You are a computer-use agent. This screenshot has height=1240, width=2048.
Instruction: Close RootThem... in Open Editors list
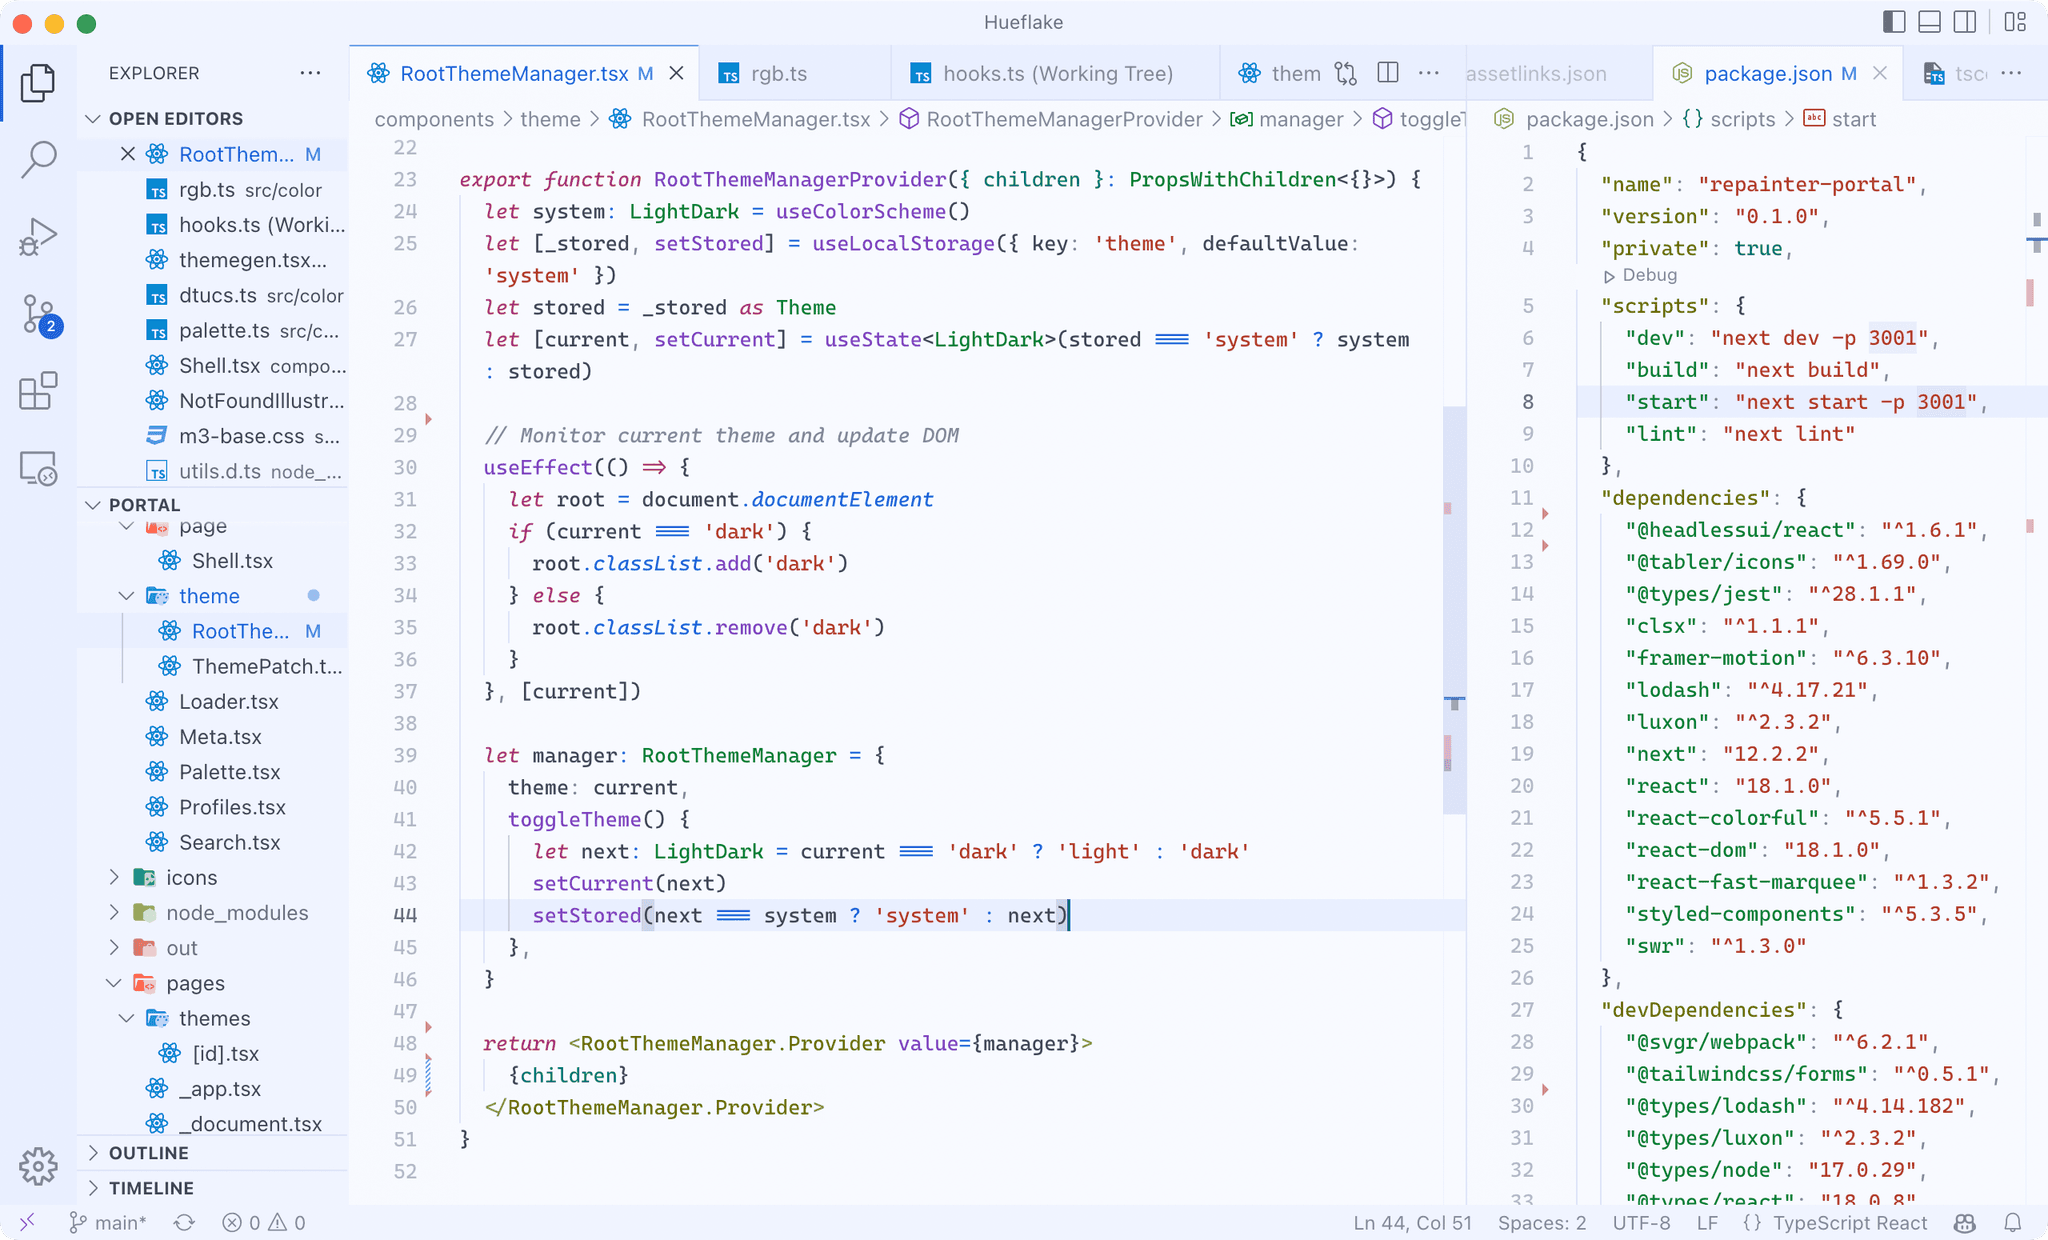(127, 154)
